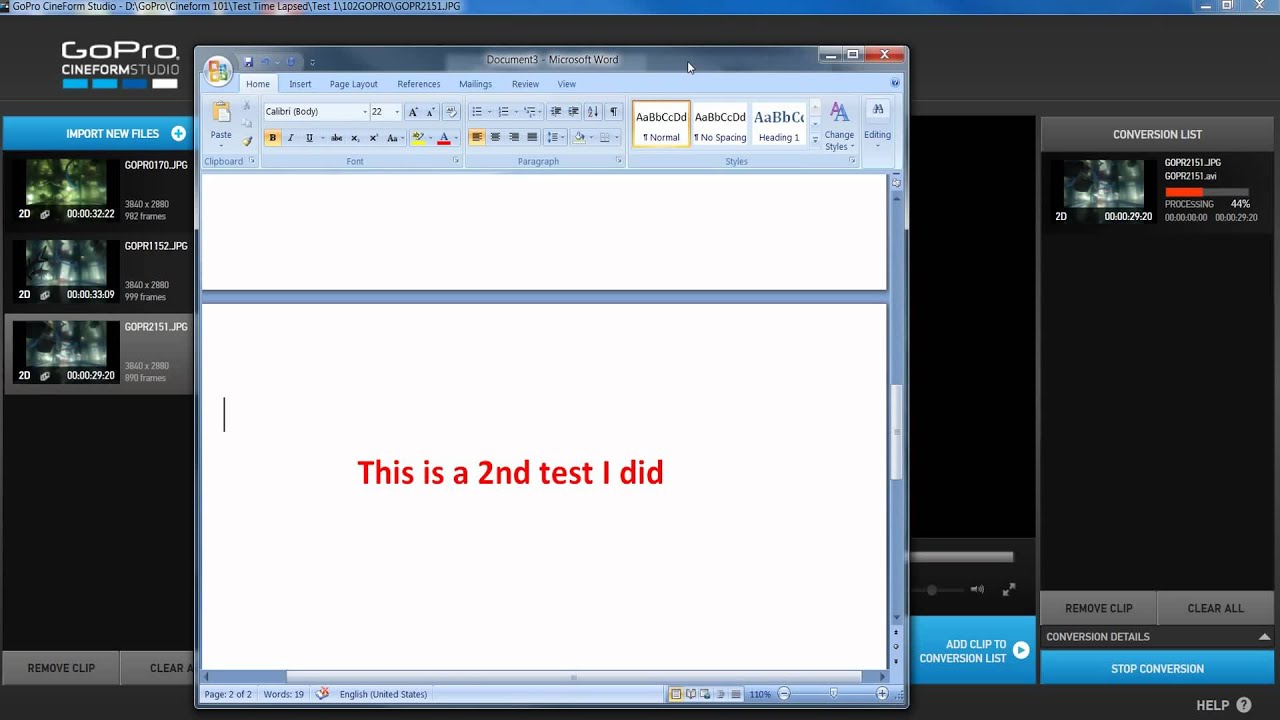Open the References ribbon tab
The image size is (1280, 720).
[419, 84]
